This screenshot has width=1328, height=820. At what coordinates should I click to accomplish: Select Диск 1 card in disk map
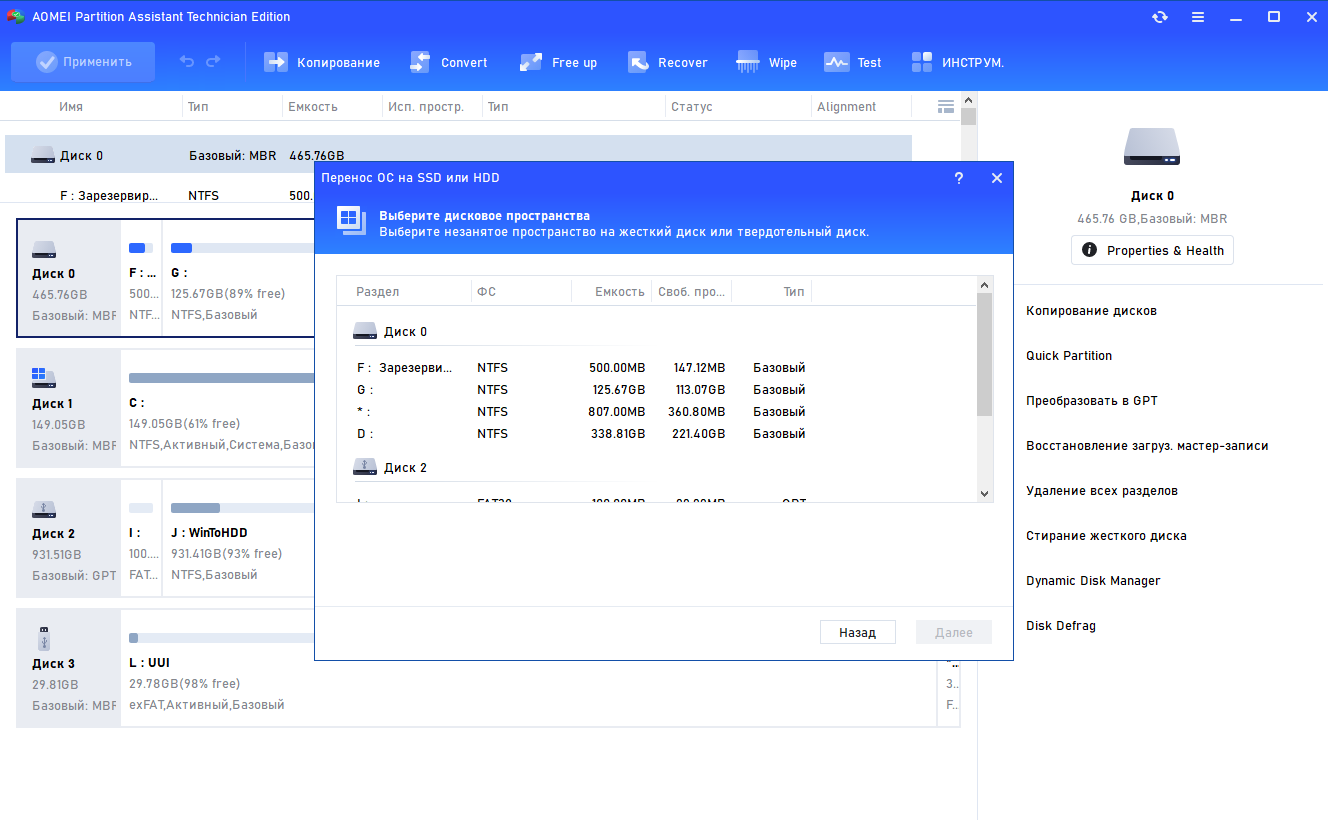coord(69,408)
